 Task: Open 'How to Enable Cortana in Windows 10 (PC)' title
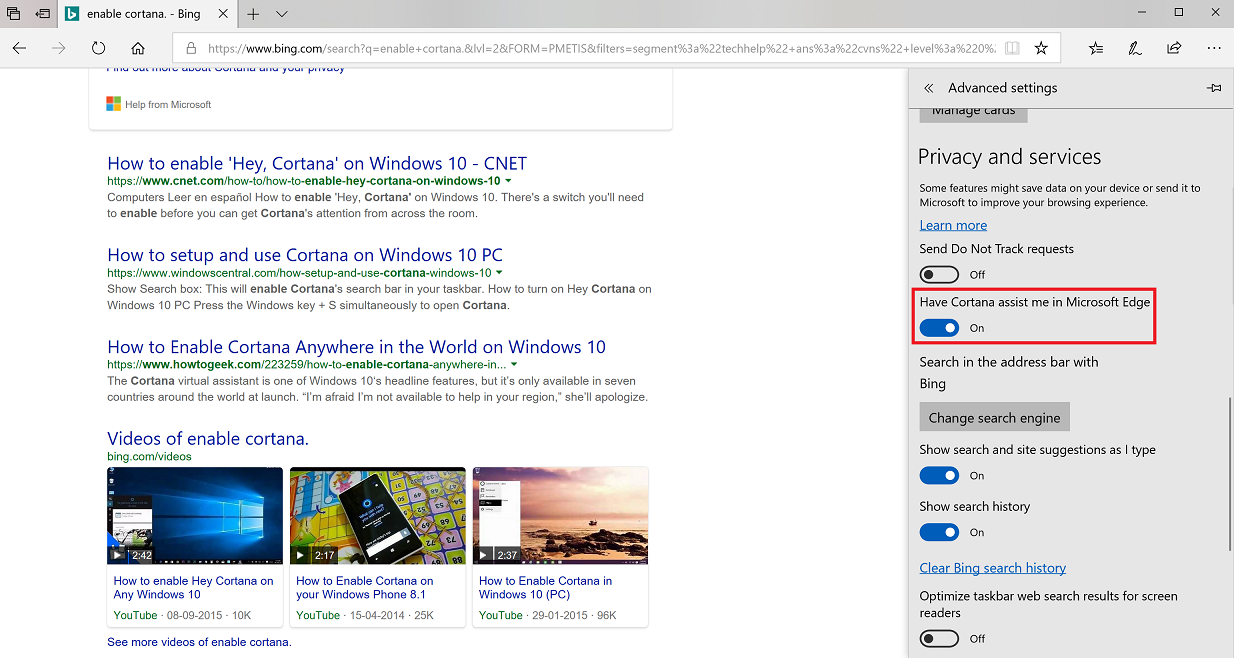[x=546, y=587]
